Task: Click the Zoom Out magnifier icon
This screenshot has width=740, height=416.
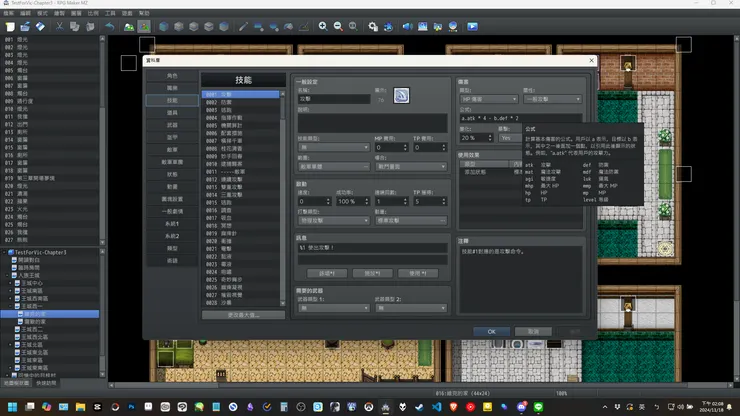Action: tap(338, 26)
